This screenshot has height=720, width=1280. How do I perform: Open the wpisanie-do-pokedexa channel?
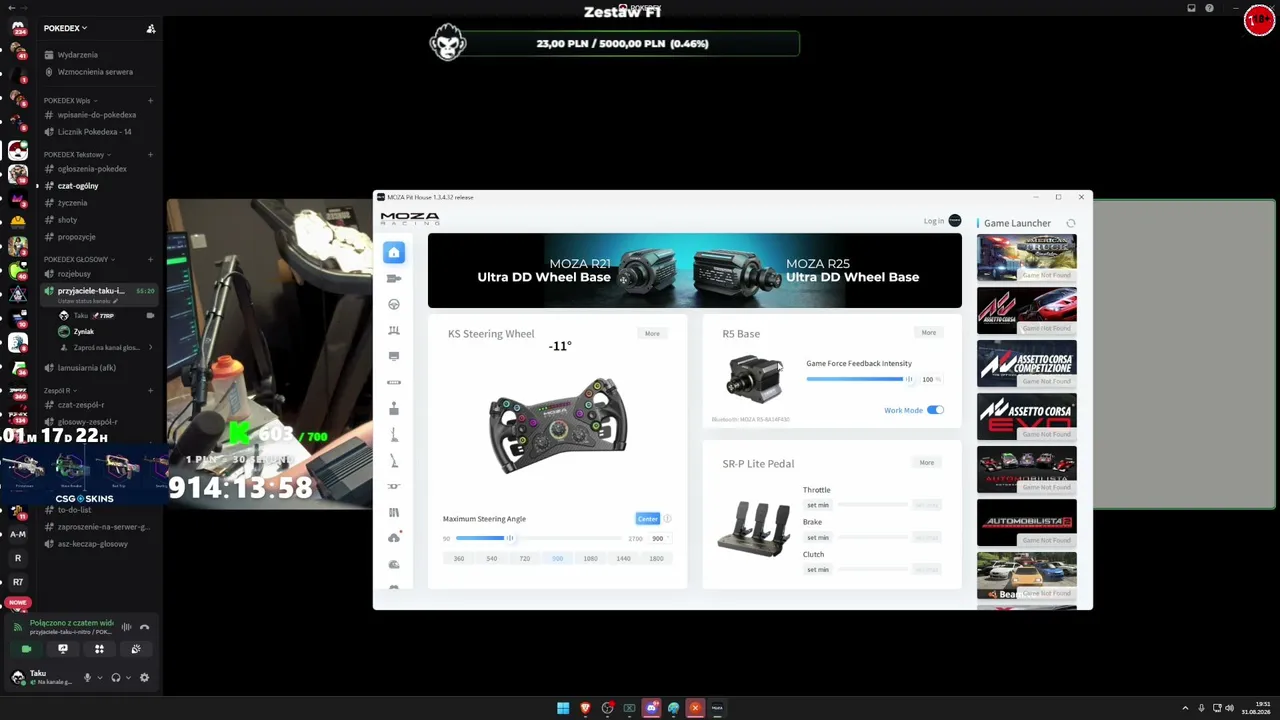97,115
